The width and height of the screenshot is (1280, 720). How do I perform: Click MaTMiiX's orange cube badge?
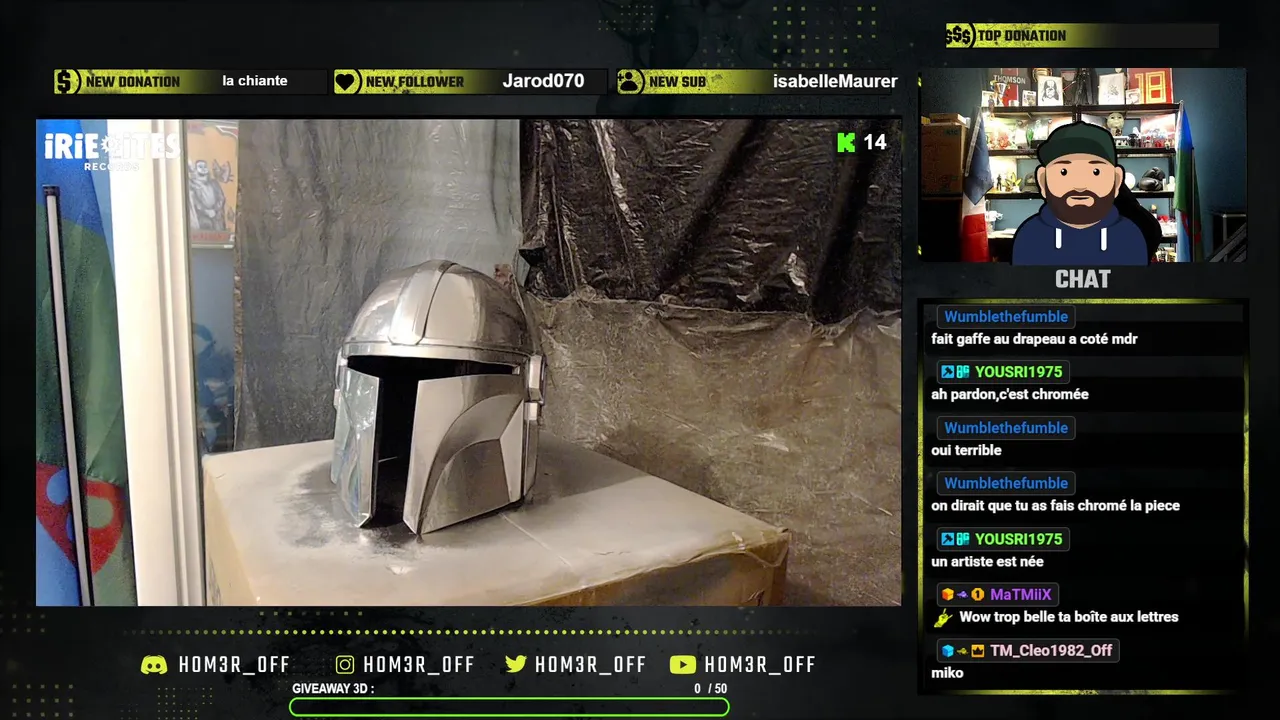coord(947,594)
